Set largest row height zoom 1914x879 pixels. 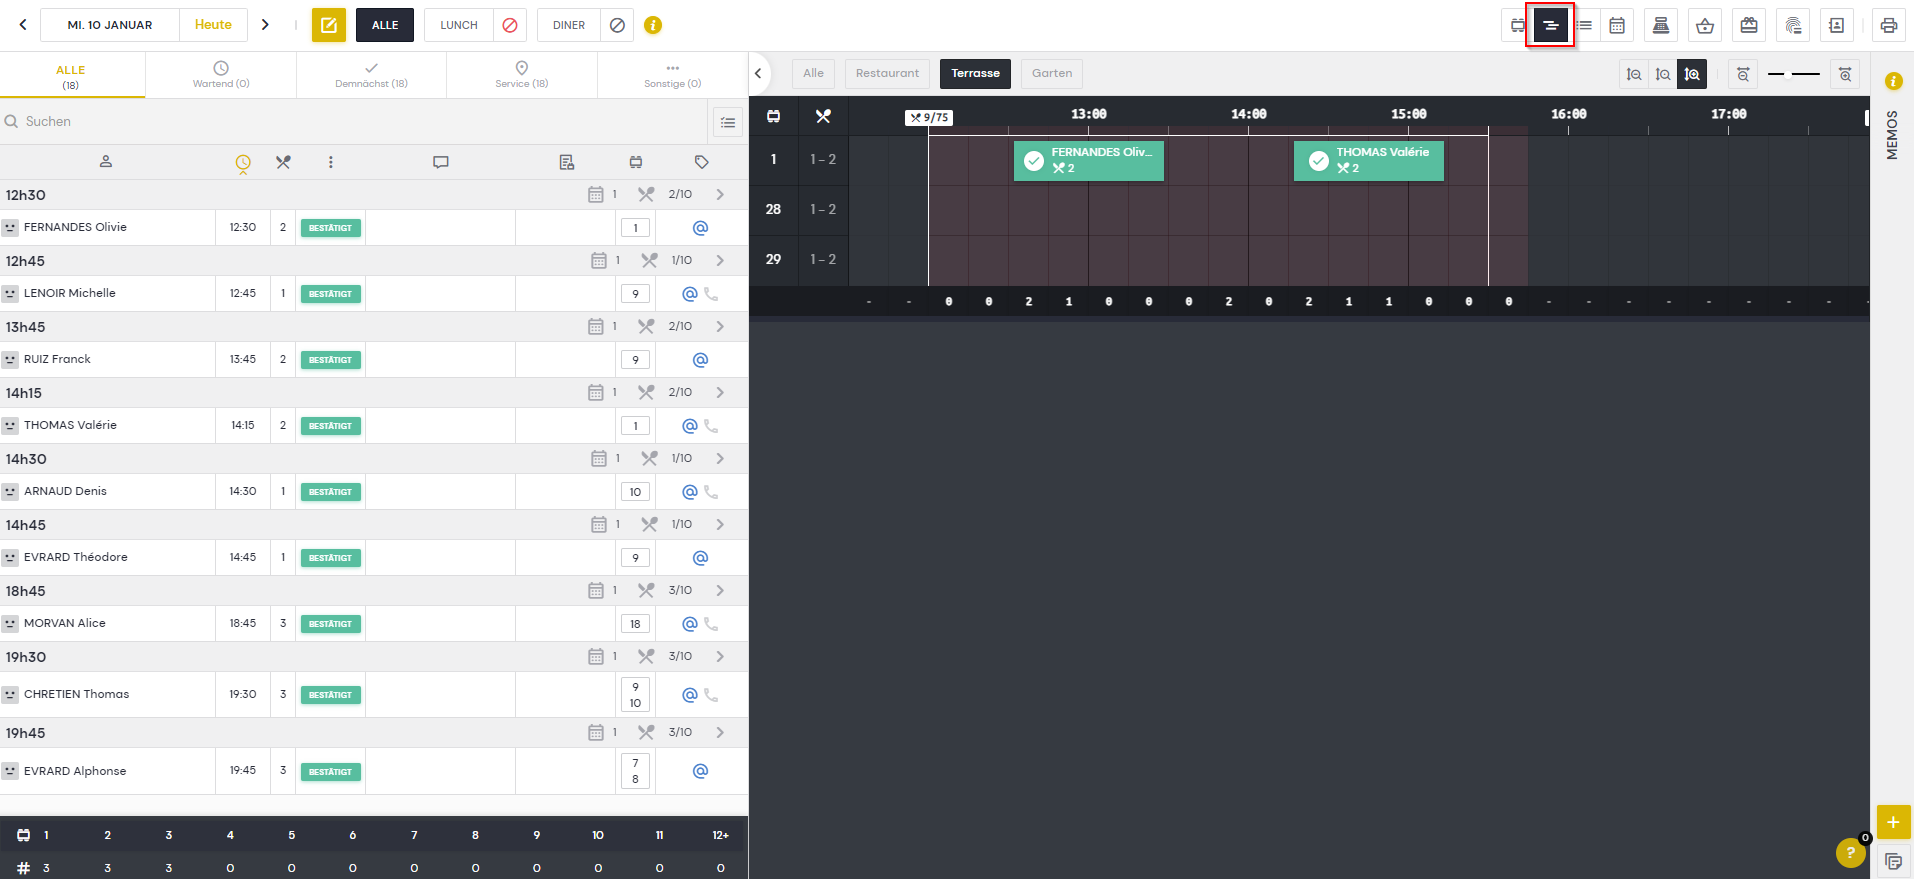pos(1692,74)
